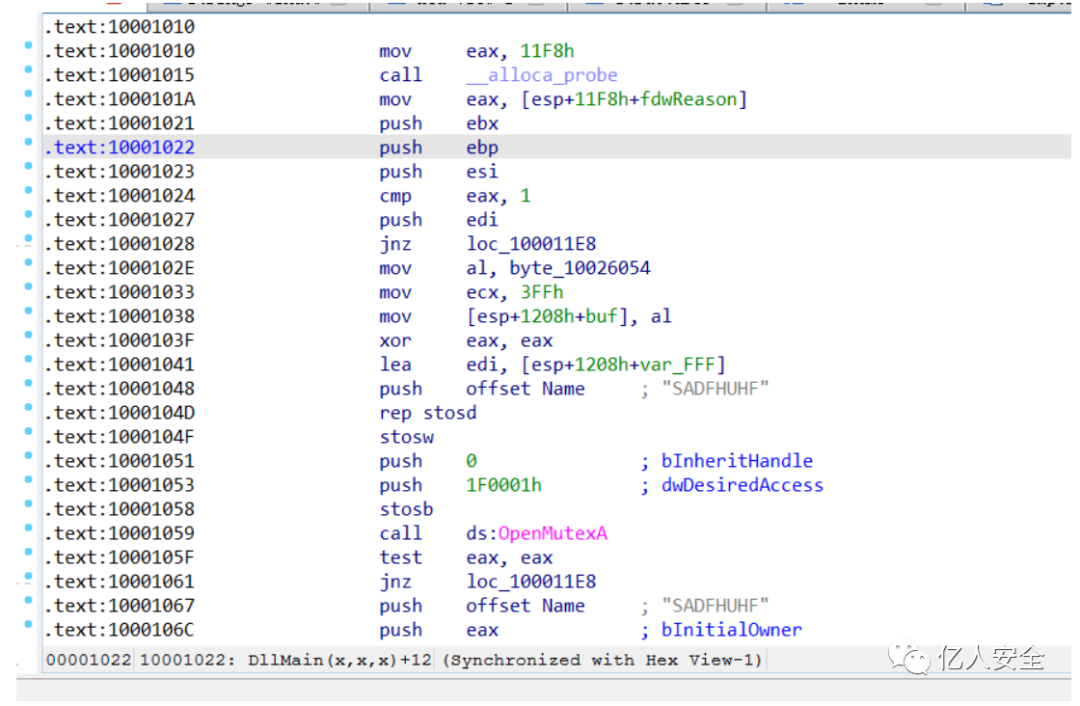Click the highlighted address .text:10001022
The image size is (1080, 706).
coord(120,148)
